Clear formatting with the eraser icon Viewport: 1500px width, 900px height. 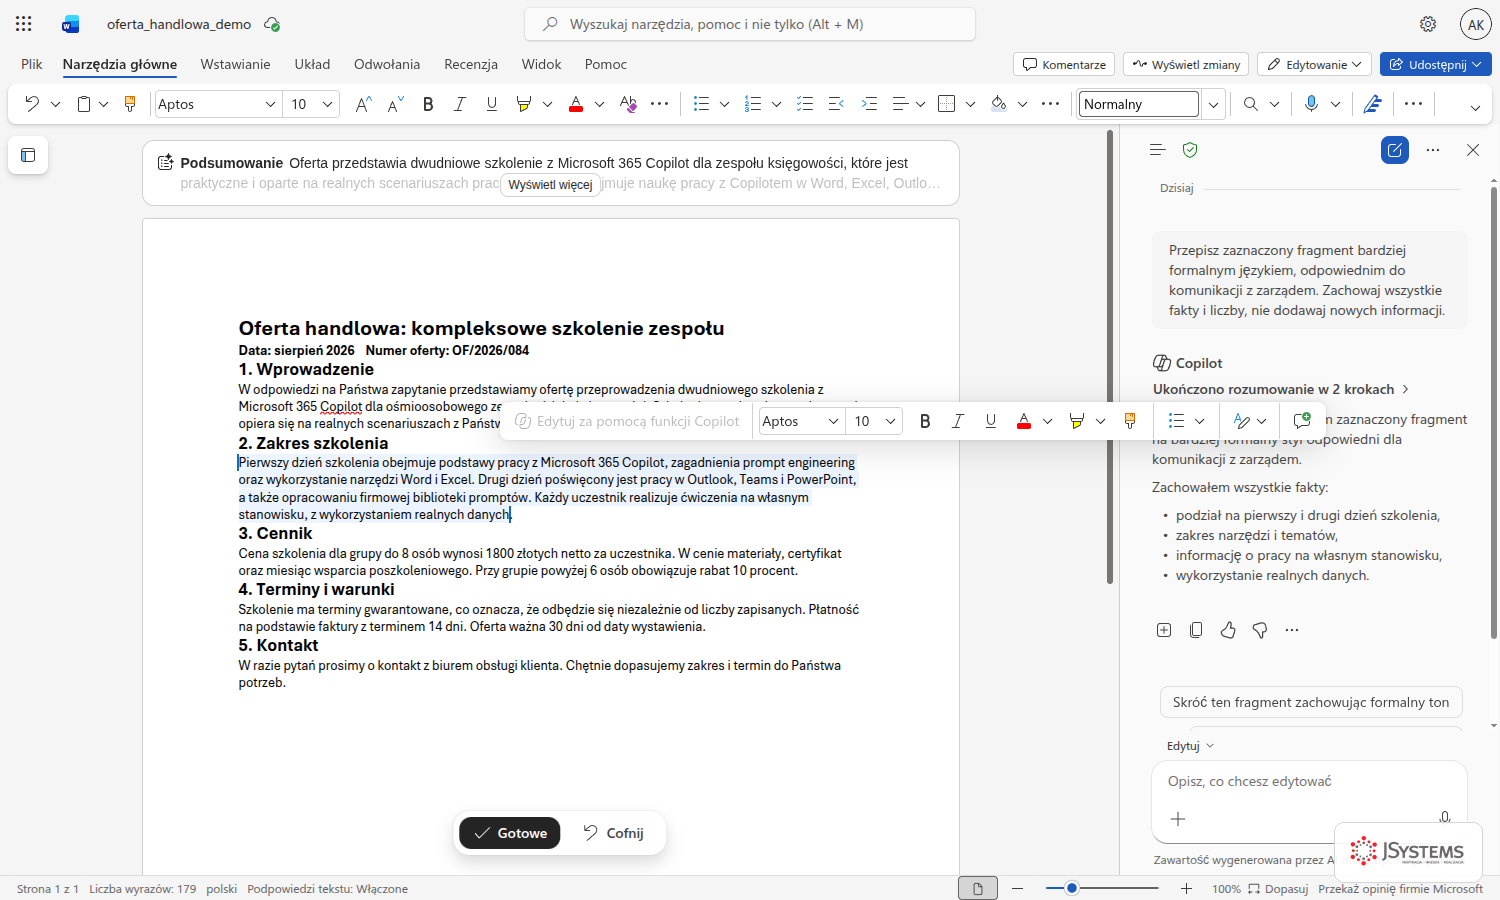(x=628, y=104)
